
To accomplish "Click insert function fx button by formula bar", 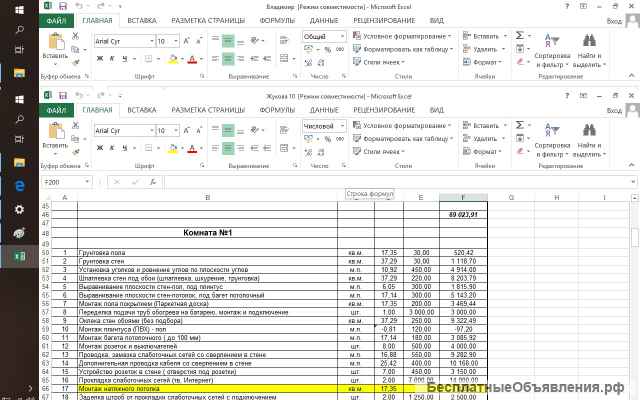I will coord(152,182).
